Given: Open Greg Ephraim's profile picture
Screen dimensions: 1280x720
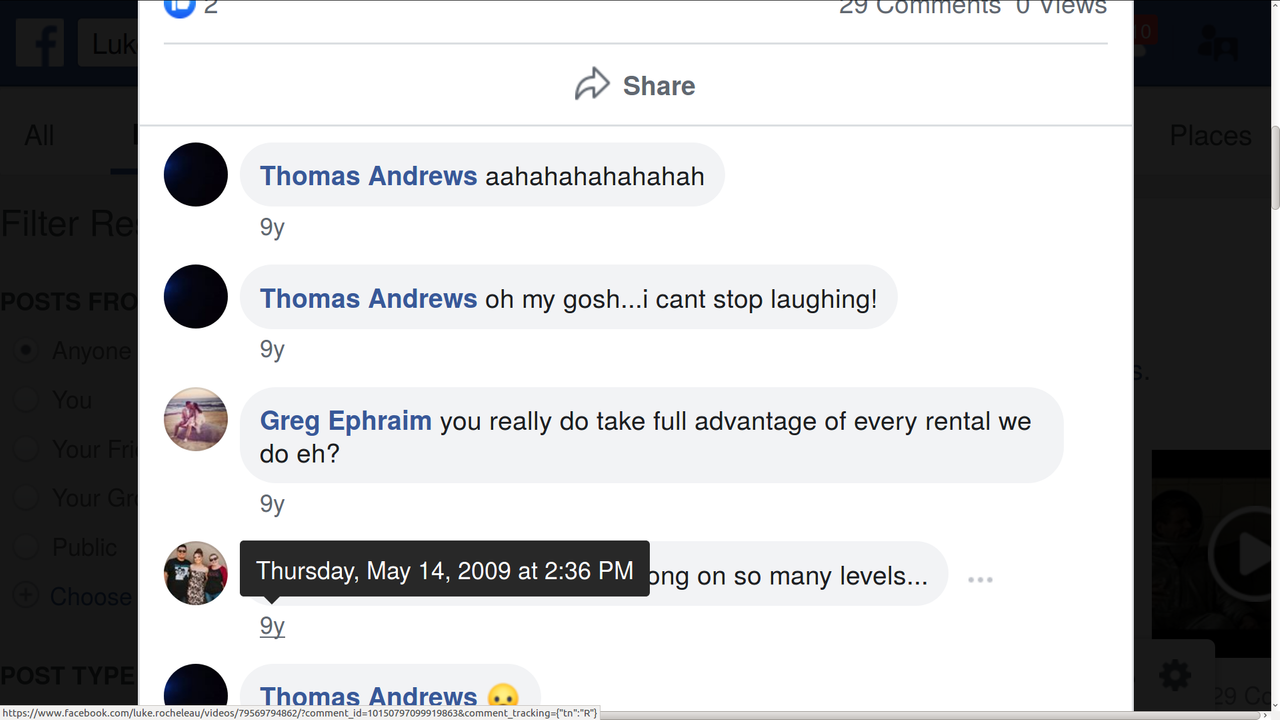Looking at the screenshot, I should pyautogui.click(x=196, y=419).
